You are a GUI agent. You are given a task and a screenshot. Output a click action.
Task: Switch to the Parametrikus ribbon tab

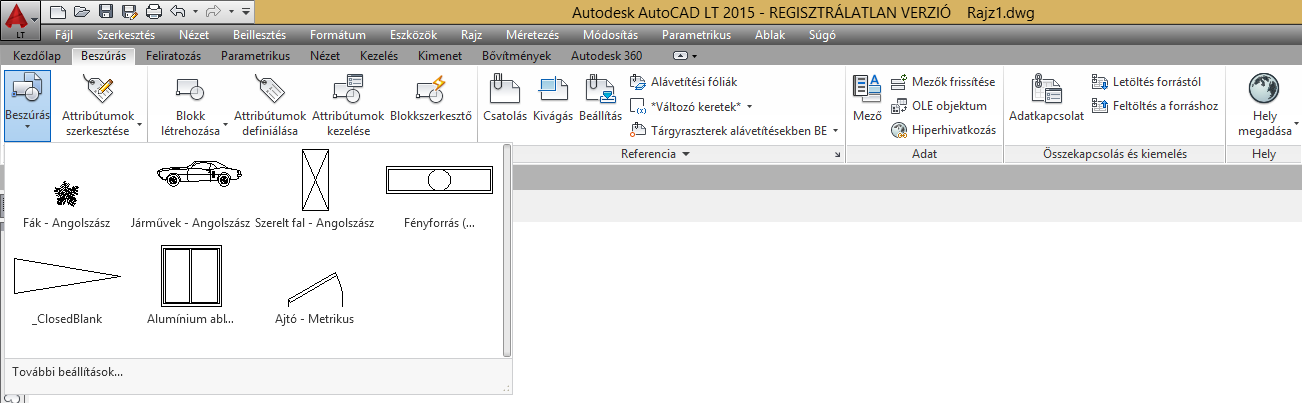(255, 56)
